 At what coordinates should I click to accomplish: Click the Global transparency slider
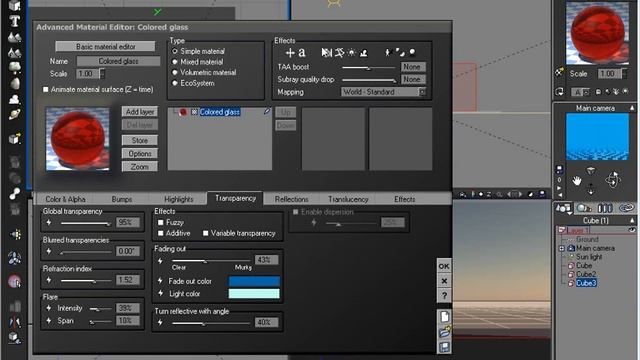pyautogui.click(x=86, y=223)
